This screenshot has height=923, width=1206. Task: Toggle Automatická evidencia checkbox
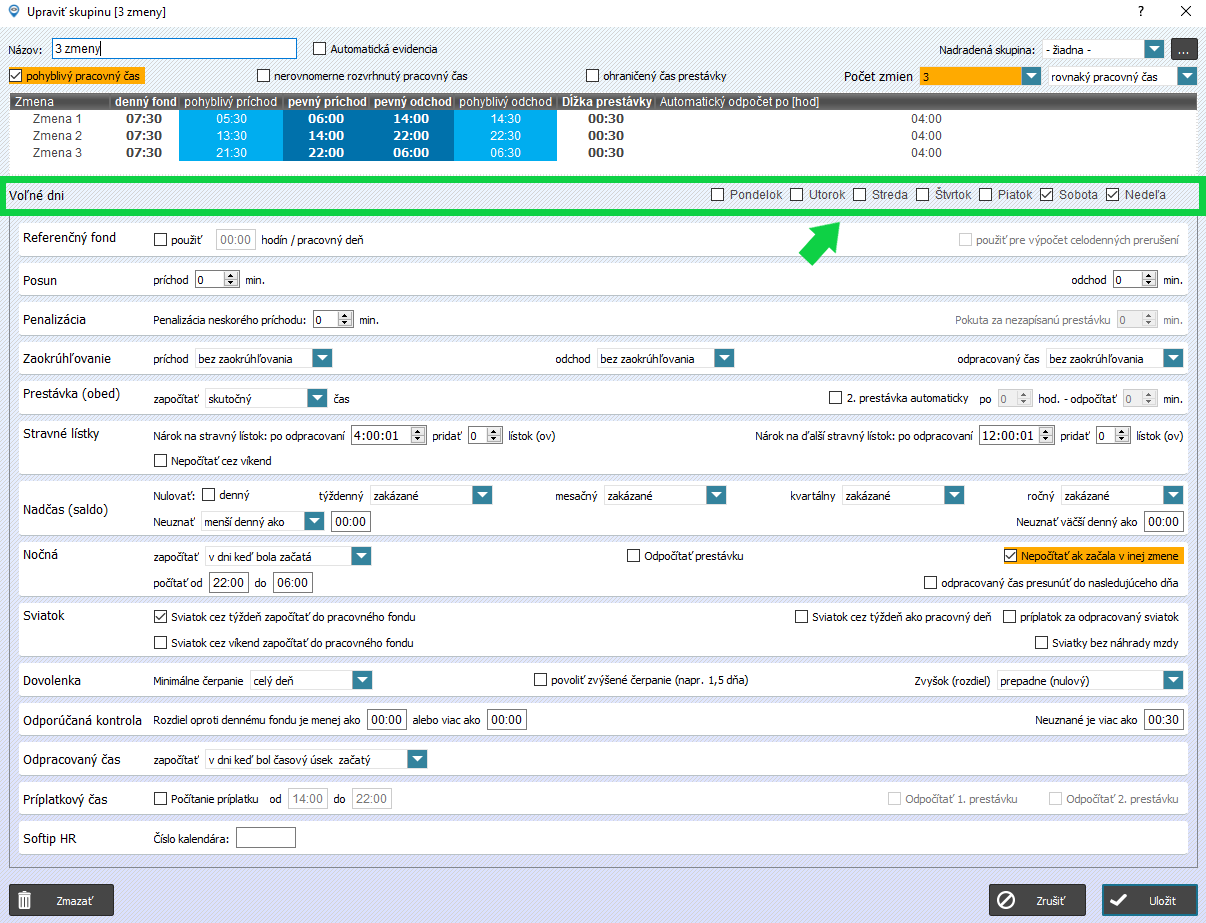pyautogui.click(x=320, y=48)
